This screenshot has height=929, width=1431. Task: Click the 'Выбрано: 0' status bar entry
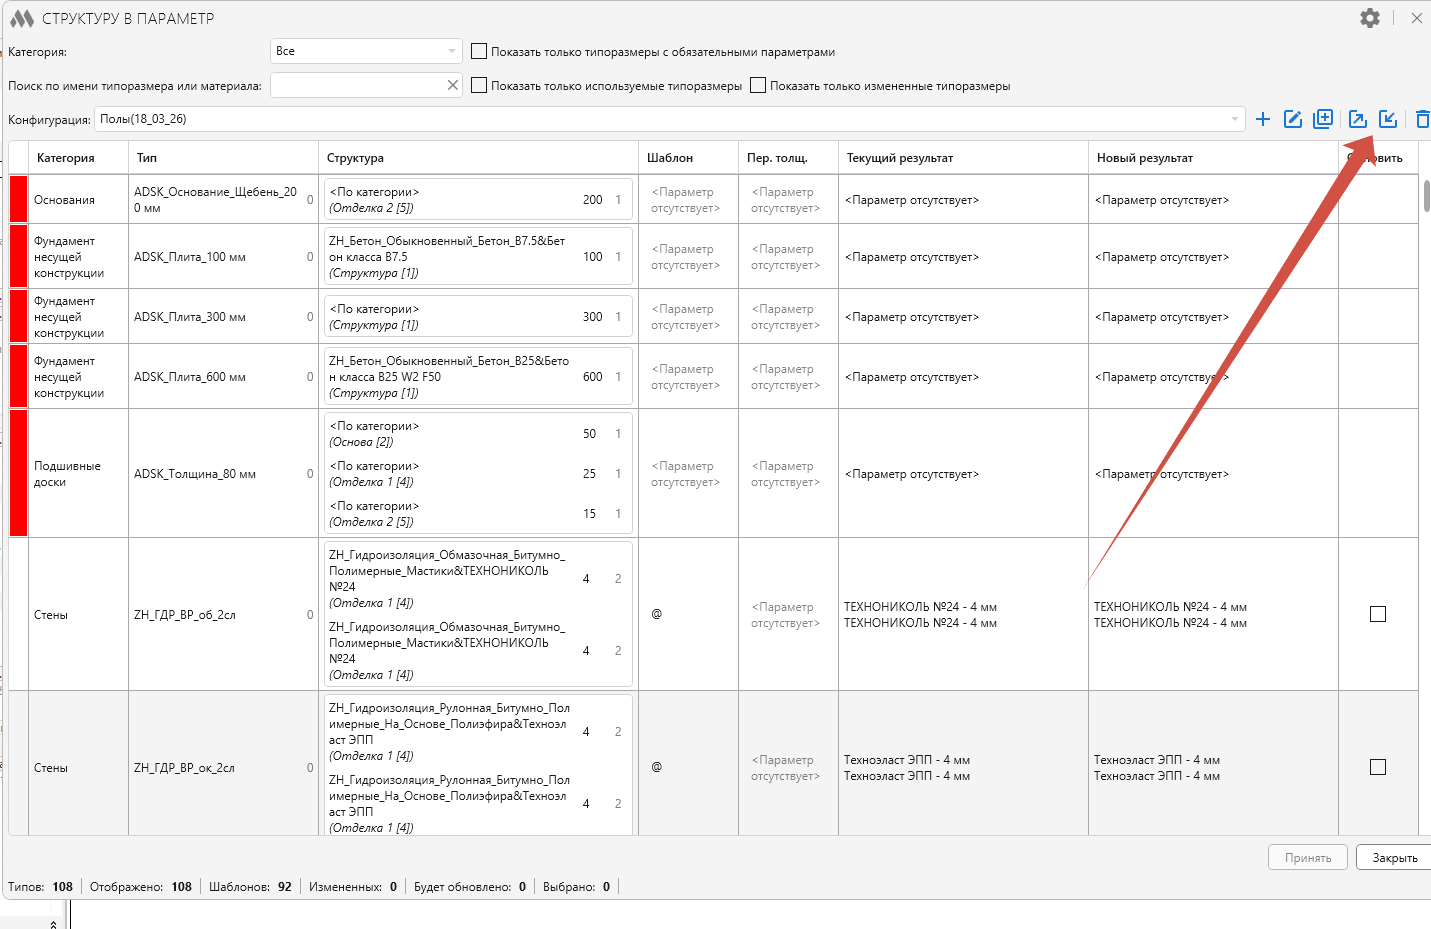pos(576,886)
